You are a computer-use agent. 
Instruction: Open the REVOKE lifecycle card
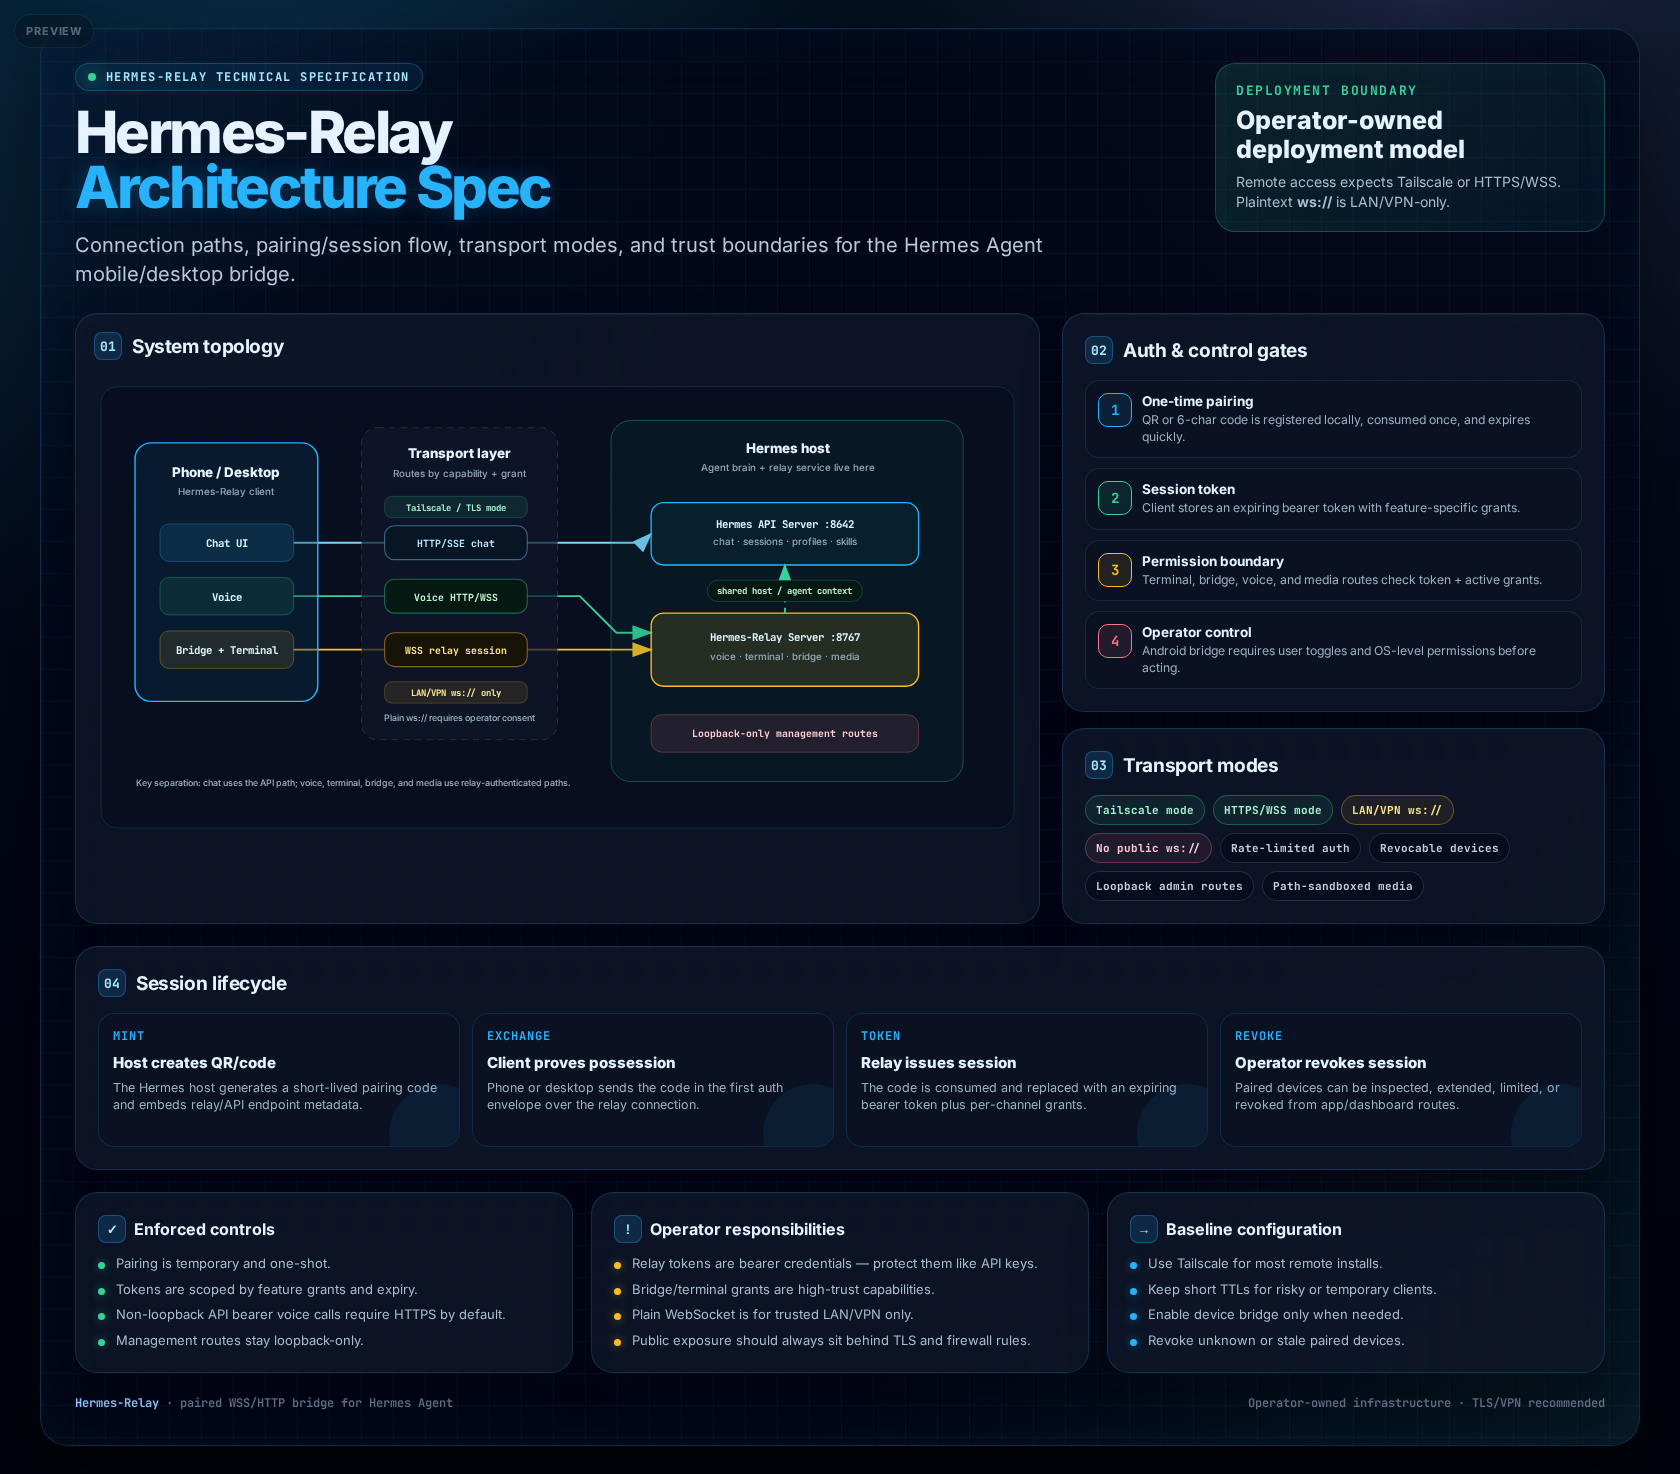[x=1401, y=1080]
